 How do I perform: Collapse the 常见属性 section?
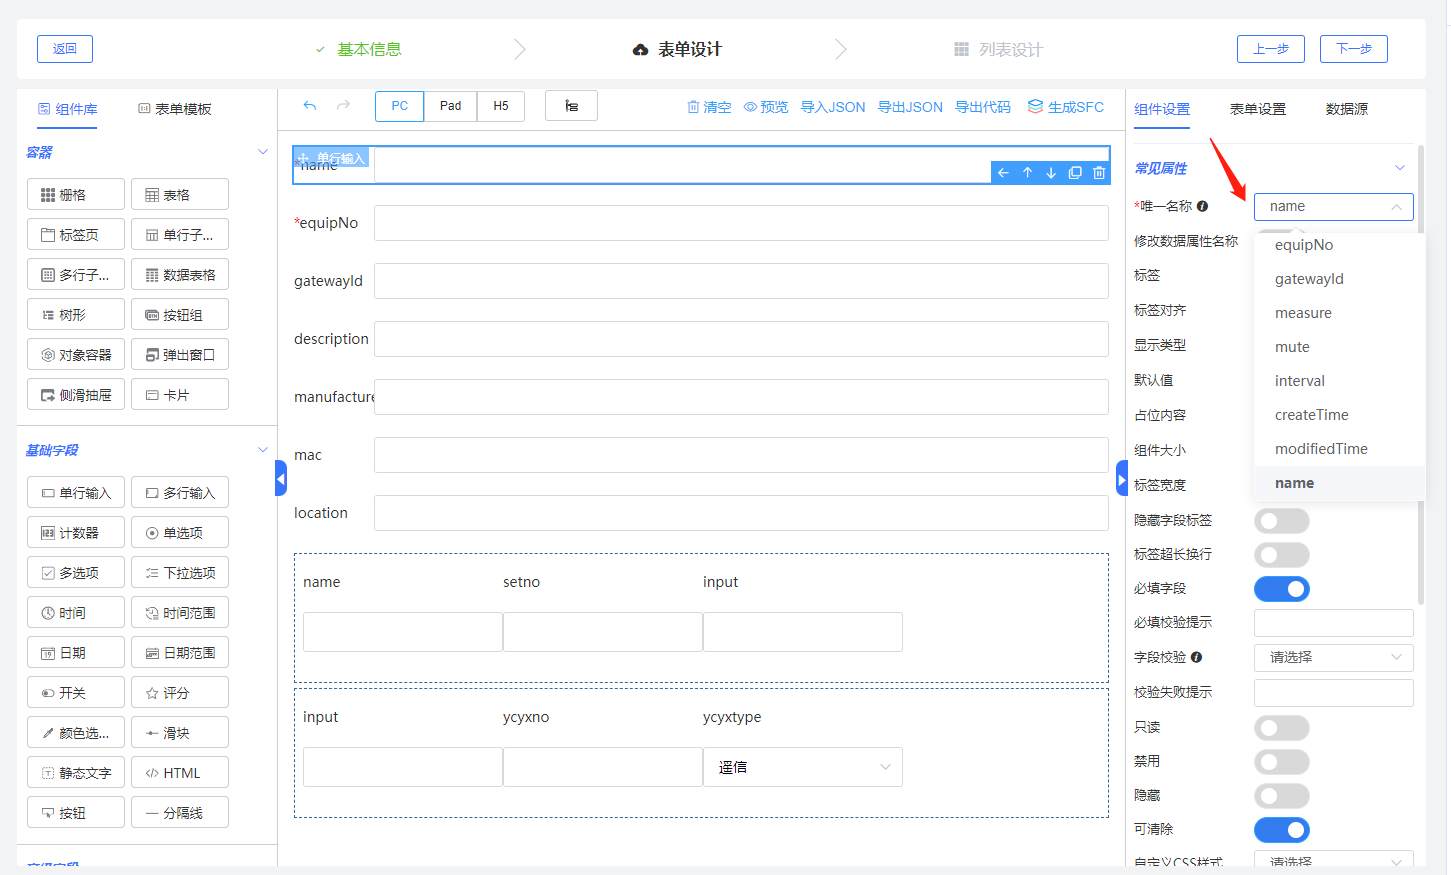coord(1399,168)
